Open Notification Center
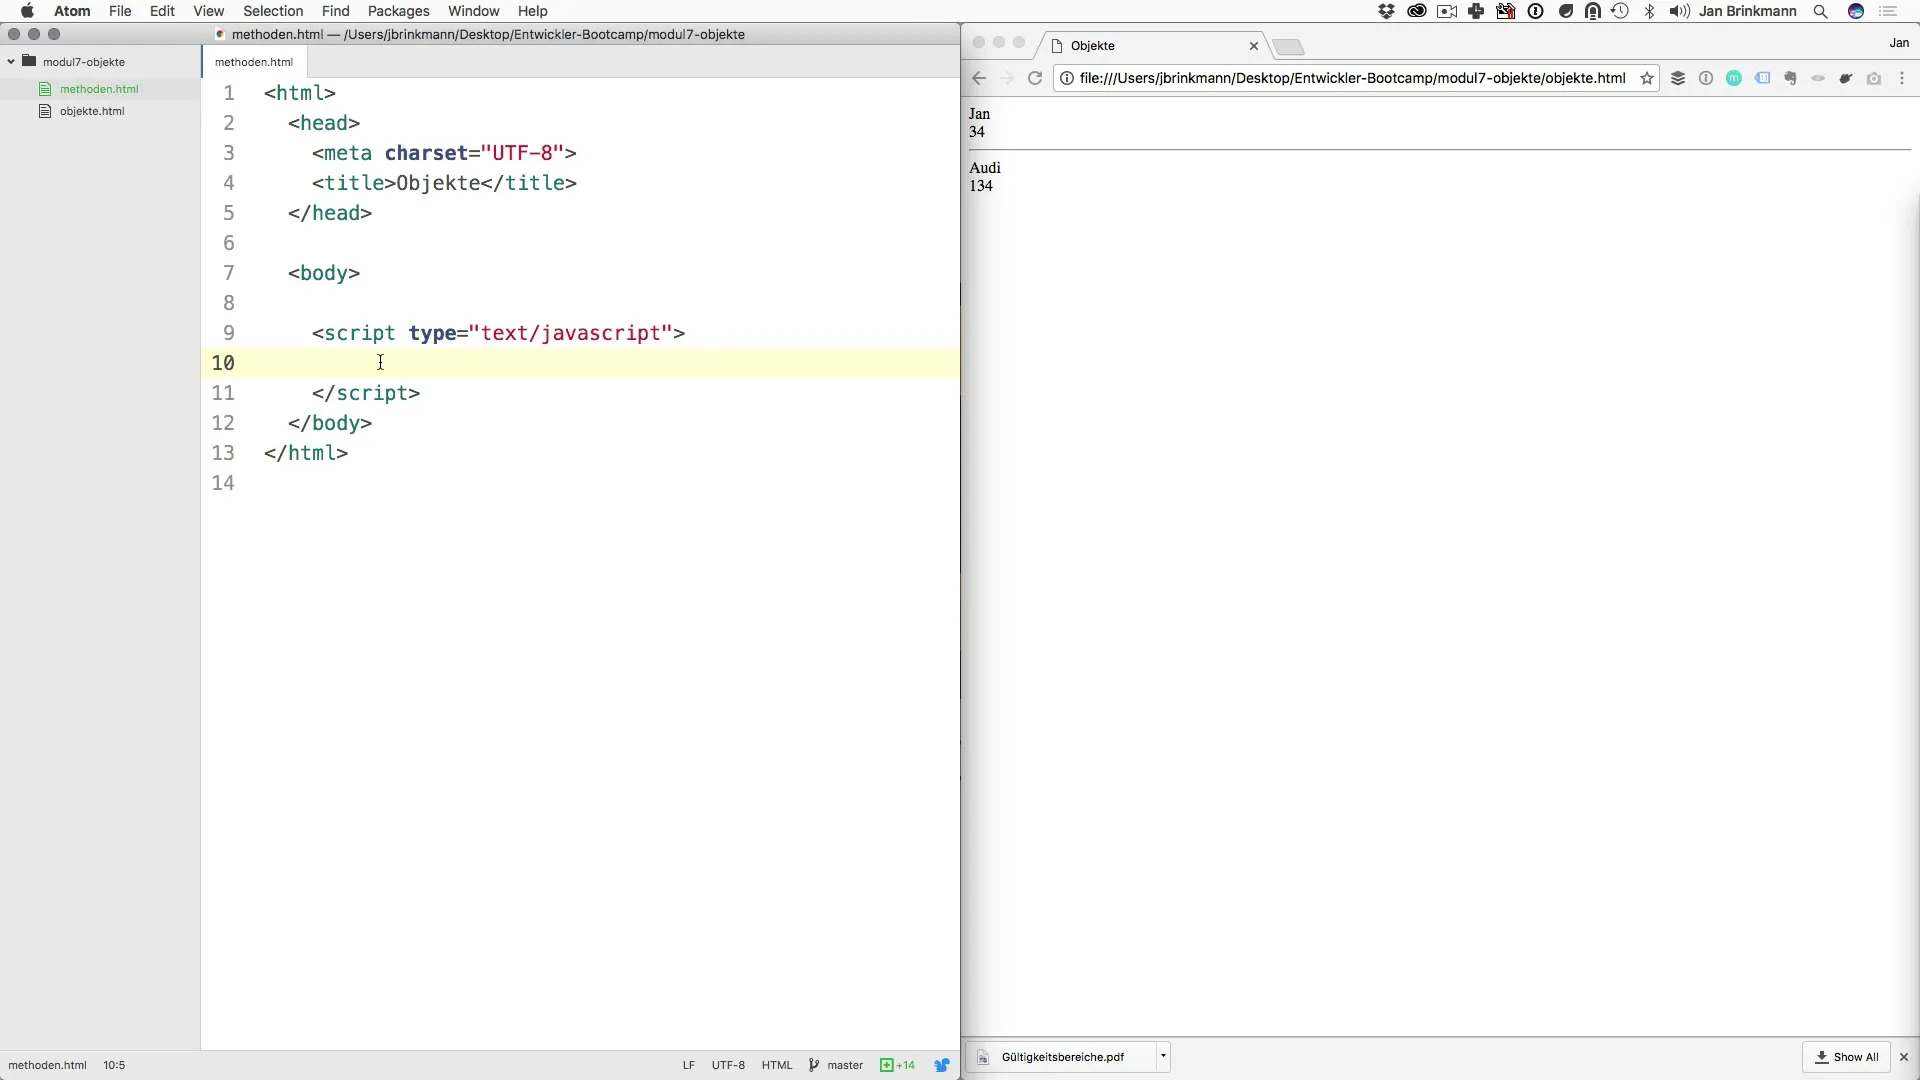 (1888, 11)
